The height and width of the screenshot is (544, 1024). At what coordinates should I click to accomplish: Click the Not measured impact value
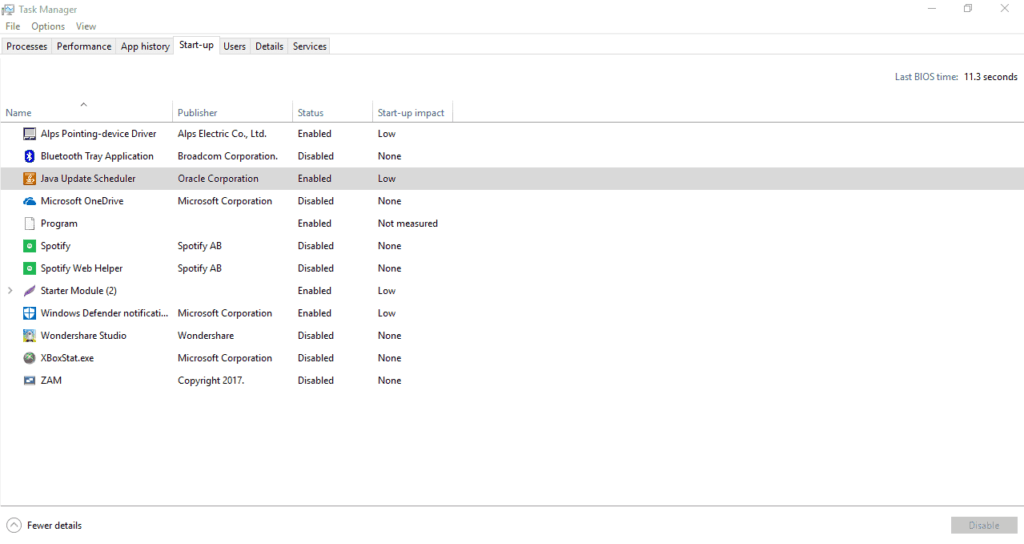point(408,223)
